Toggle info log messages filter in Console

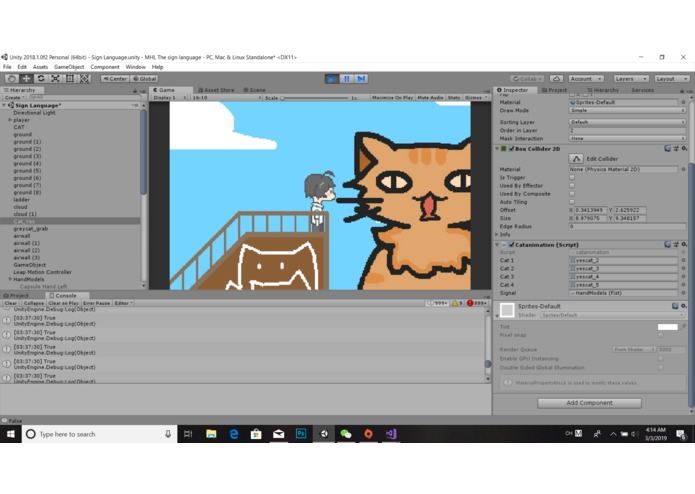click(437, 303)
